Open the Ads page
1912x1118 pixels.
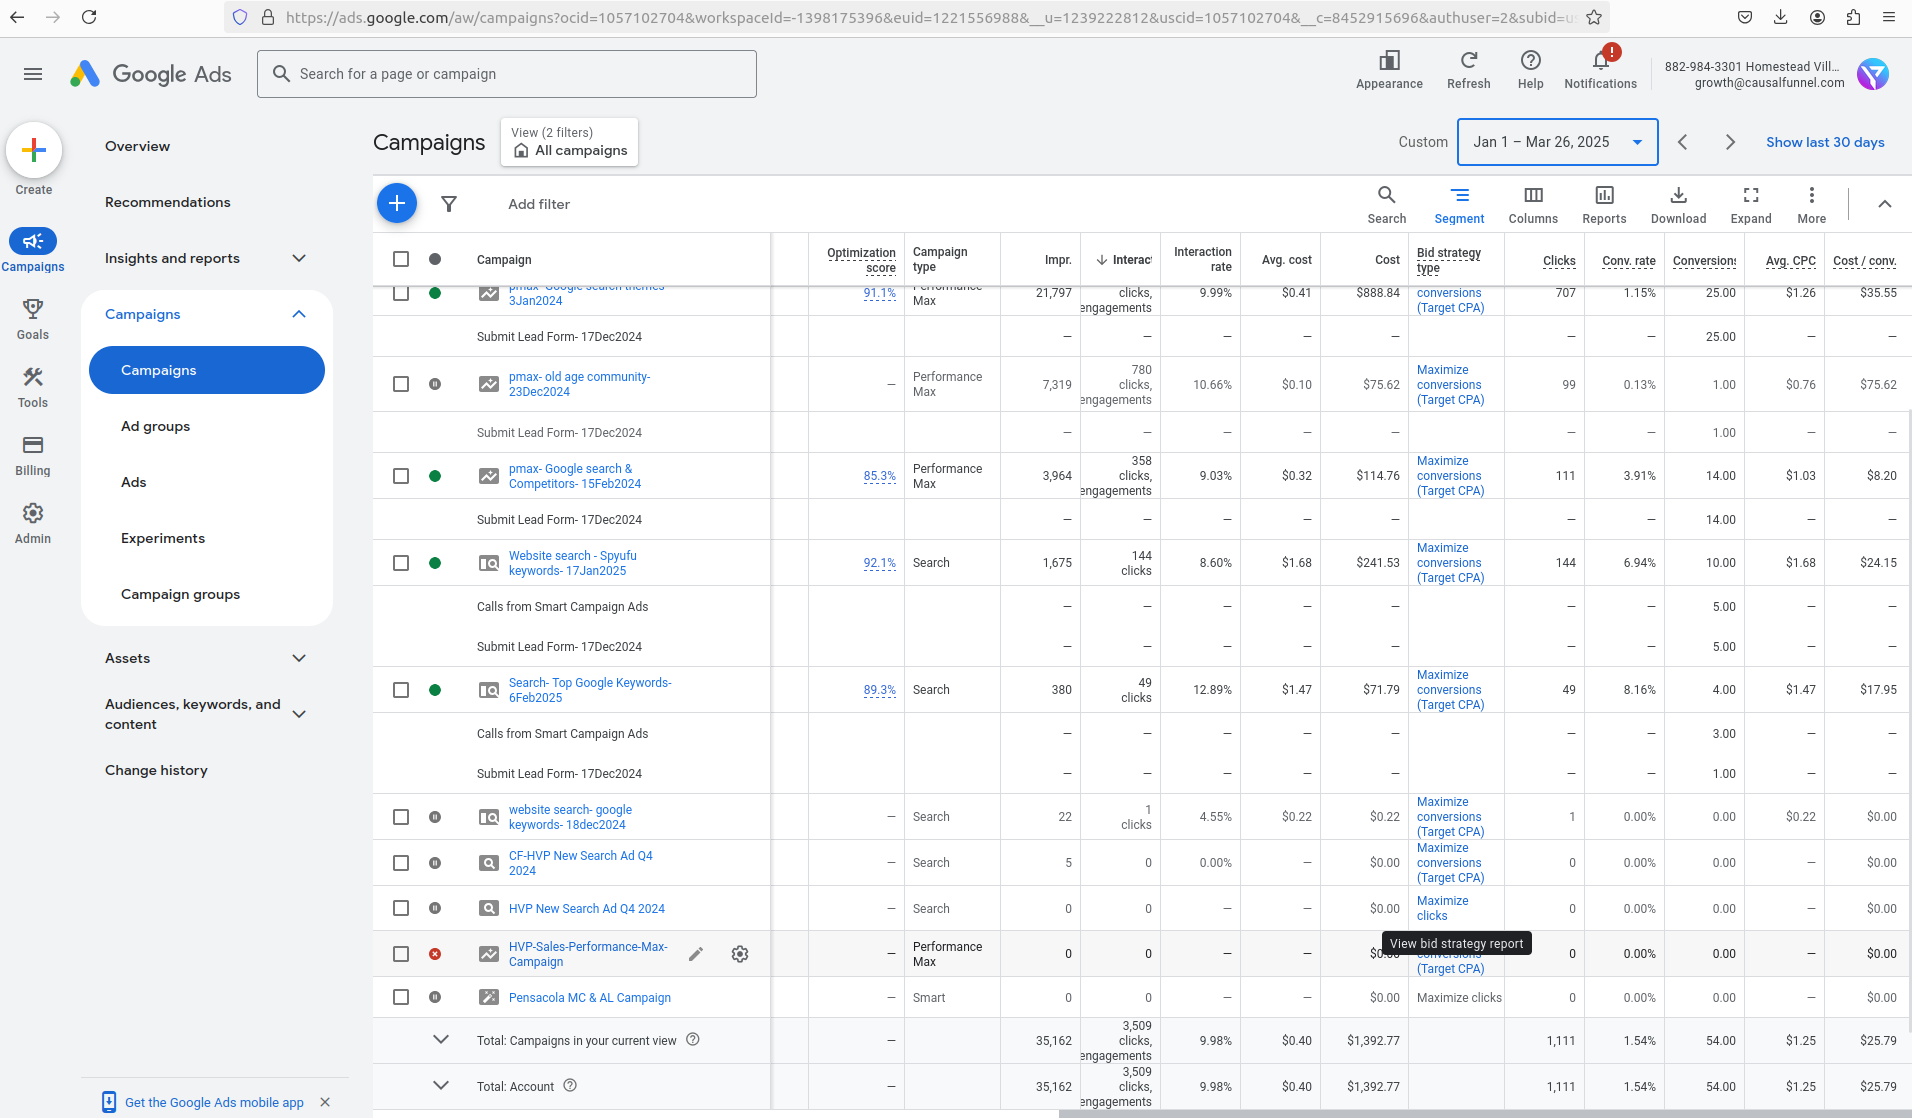134,482
